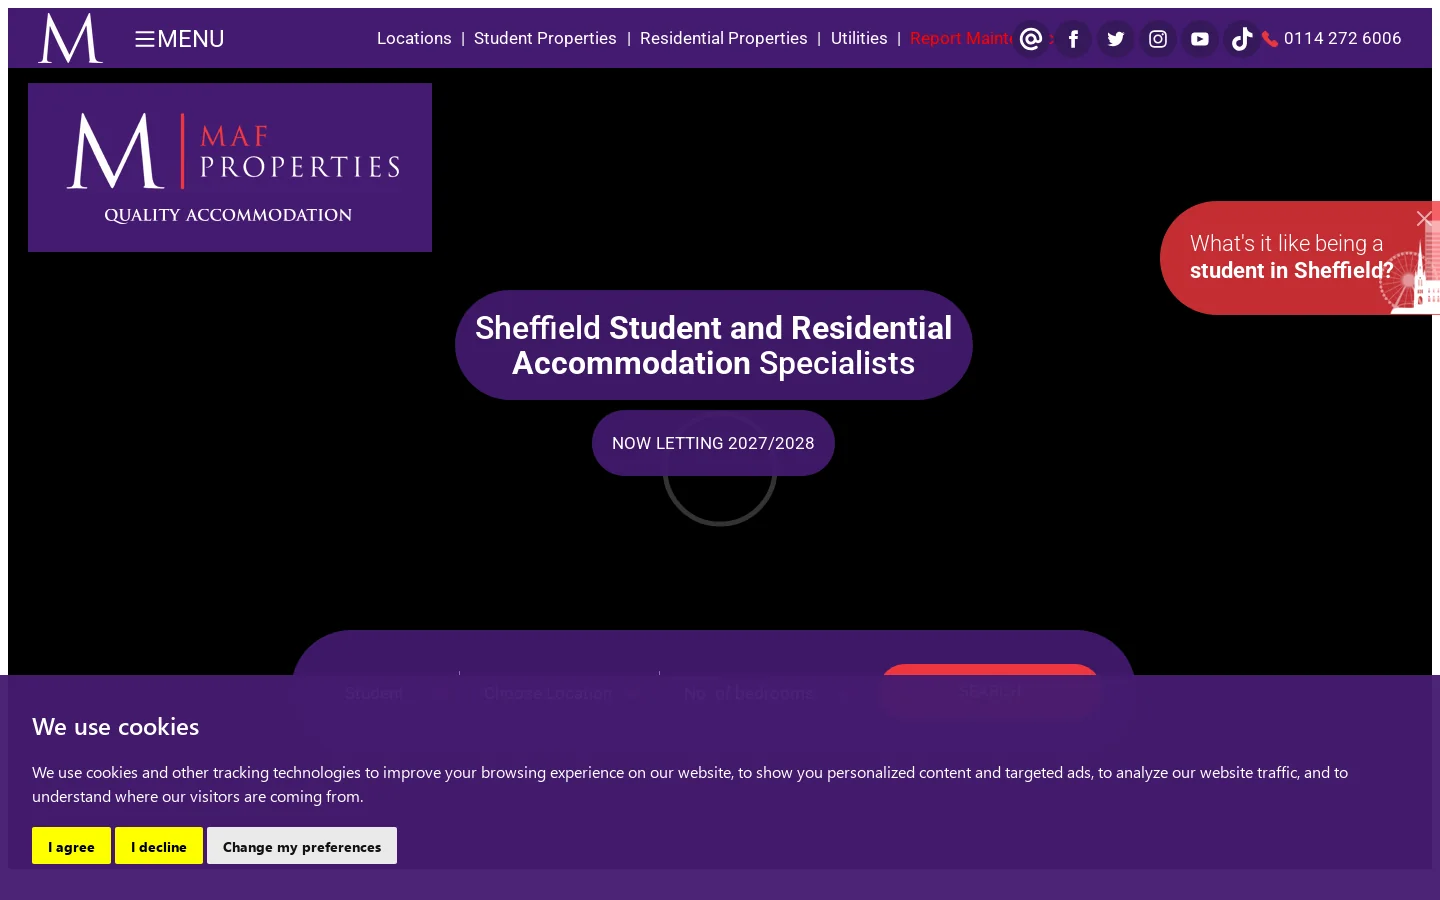
Task: Click the hero heading 'Sheffield Student and Residential'
Action: click(713, 345)
